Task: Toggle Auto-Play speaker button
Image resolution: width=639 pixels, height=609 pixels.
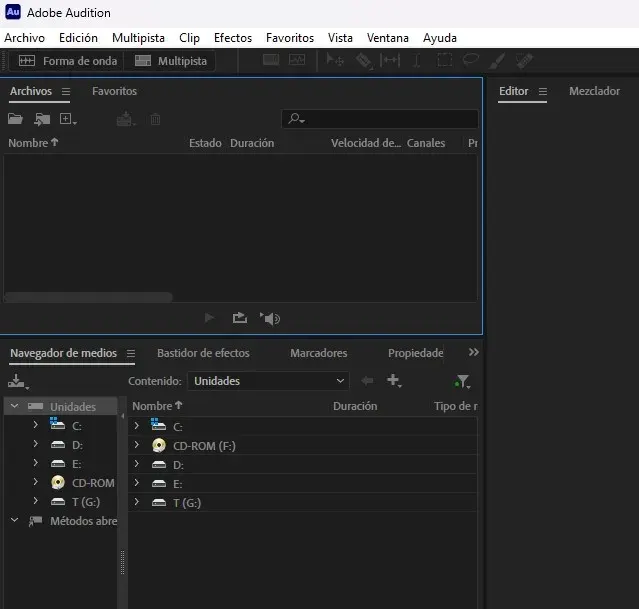Action: 270,318
